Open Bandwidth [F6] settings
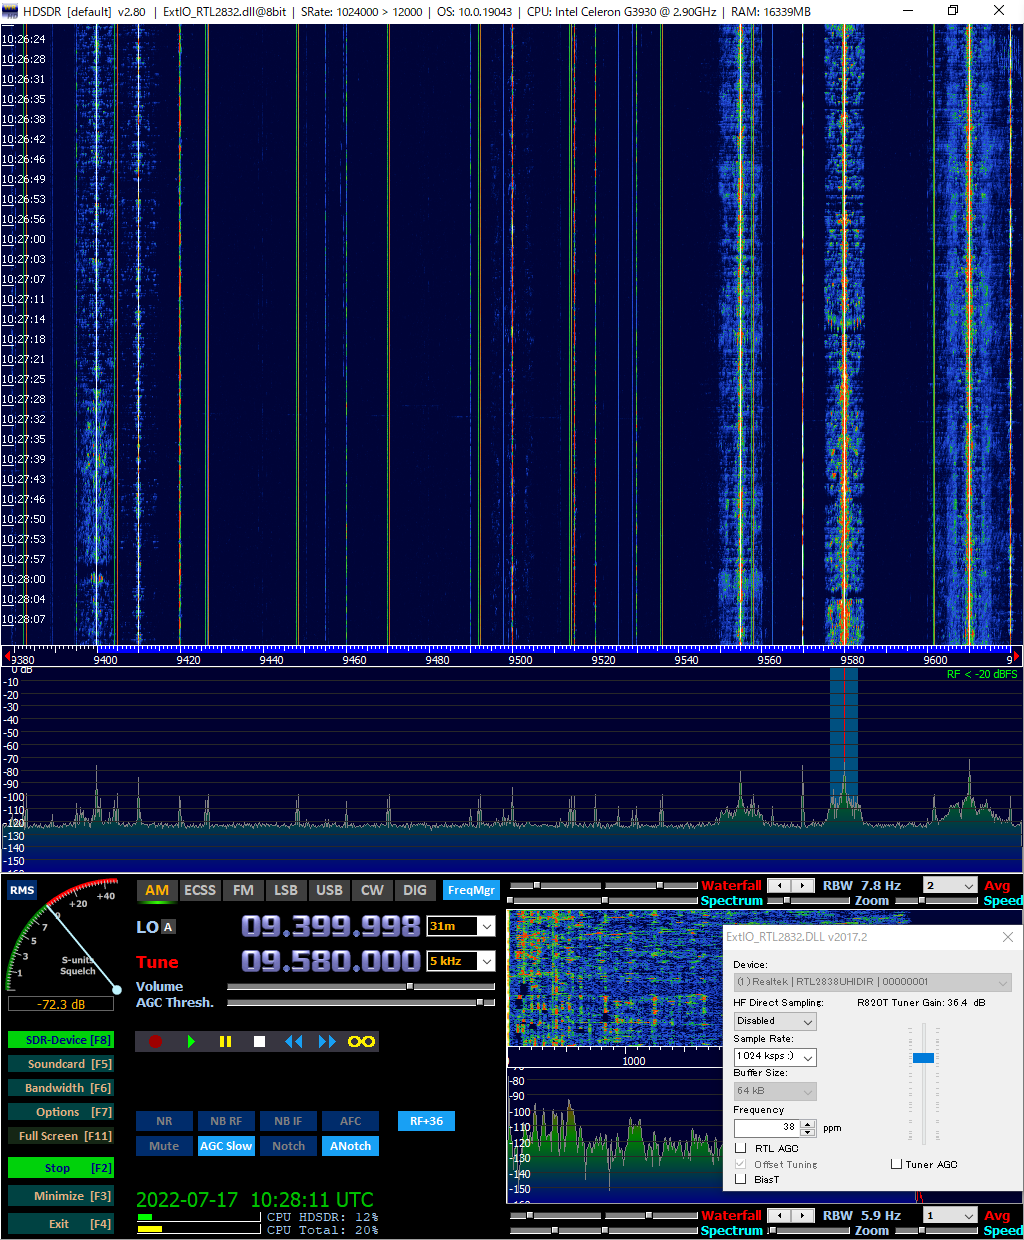The height and width of the screenshot is (1240, 1024). (x=61, y=1088)
